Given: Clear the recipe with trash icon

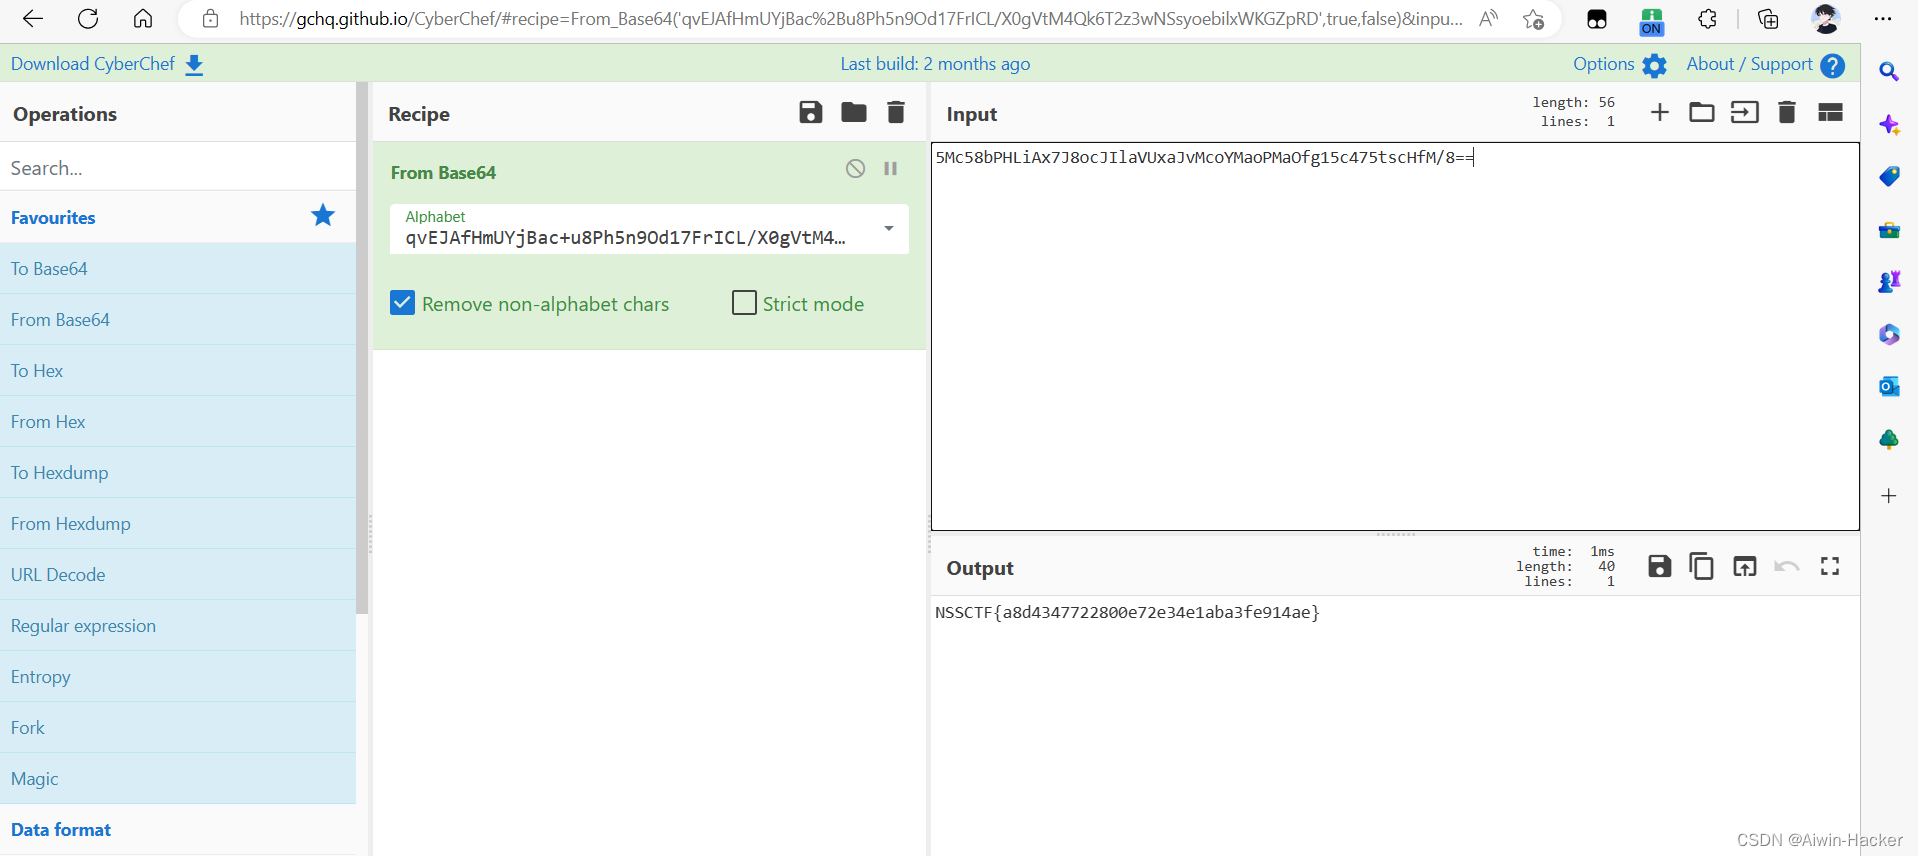Looking at the screenshot, I should tap(896, 112).
